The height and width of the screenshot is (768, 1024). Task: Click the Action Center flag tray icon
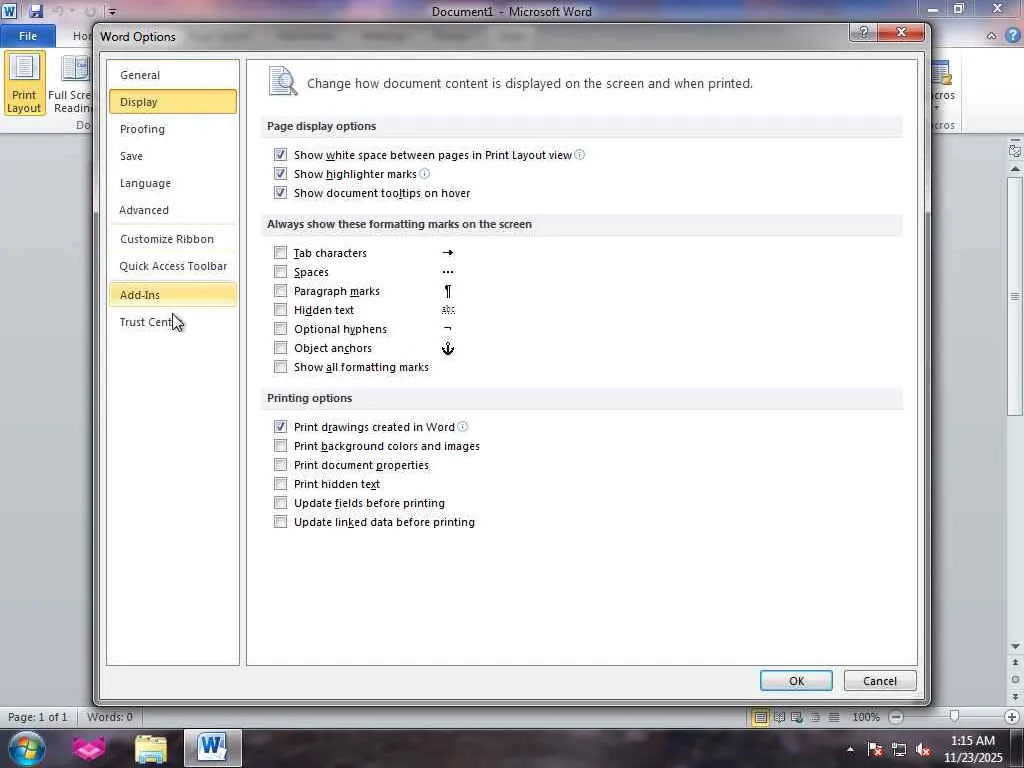(874, 749)
